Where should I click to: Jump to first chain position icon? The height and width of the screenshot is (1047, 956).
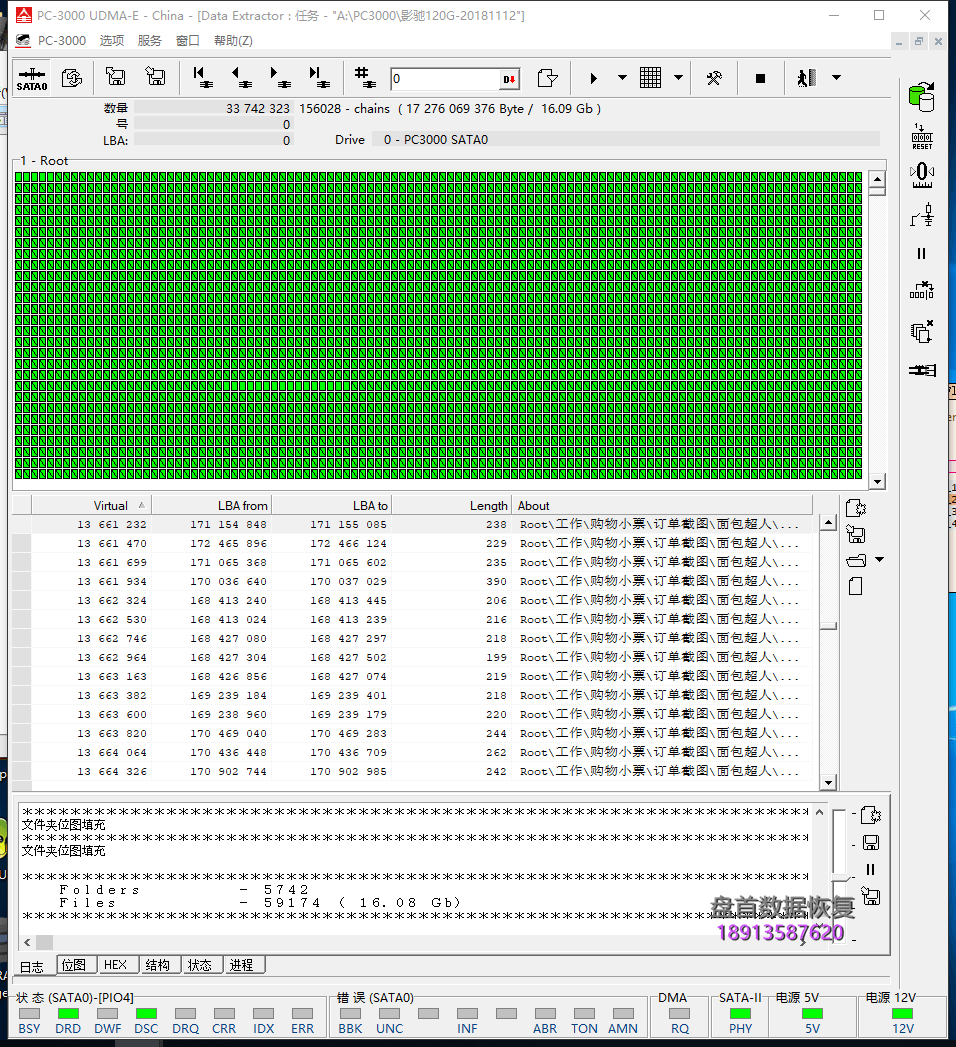pyautogui.click(x=202, y=77)
